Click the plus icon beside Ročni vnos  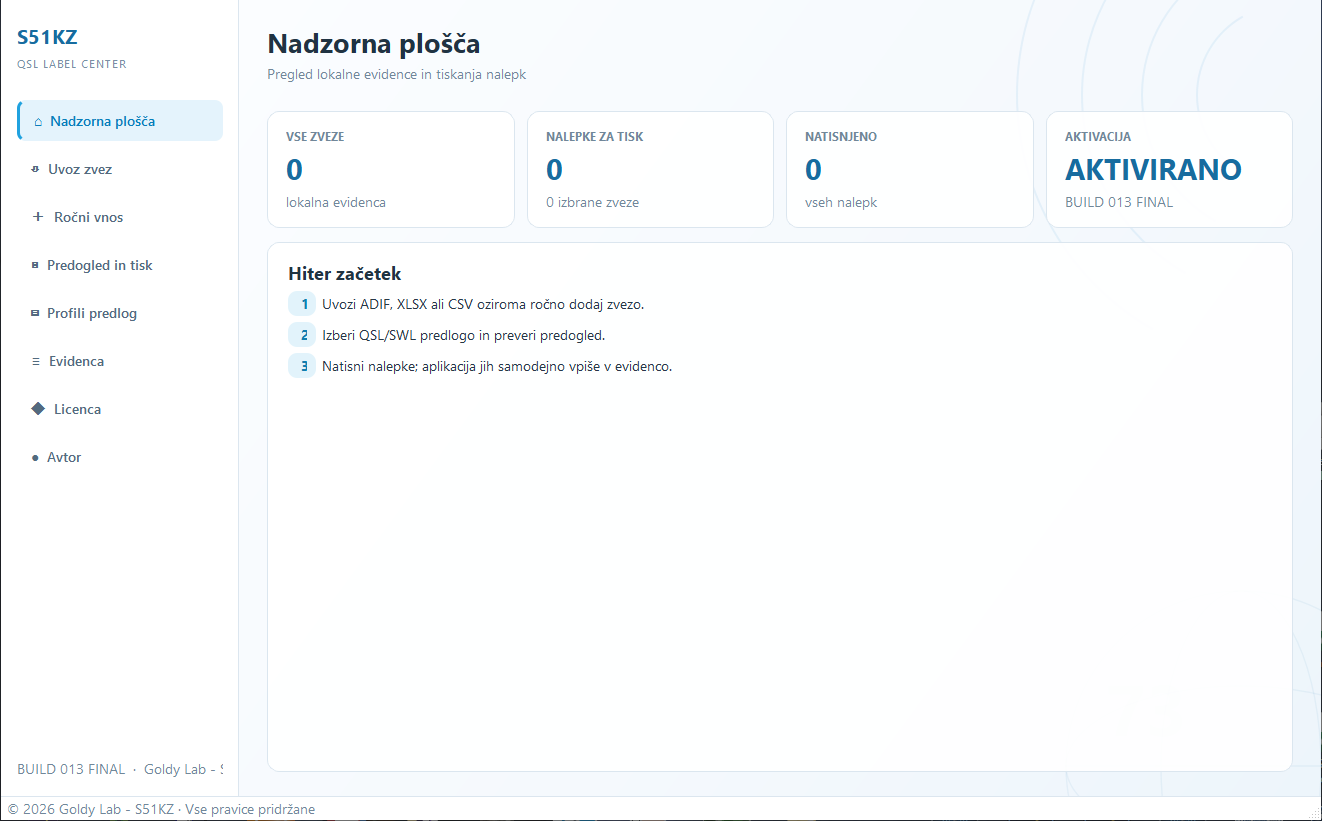coord(38,217)
